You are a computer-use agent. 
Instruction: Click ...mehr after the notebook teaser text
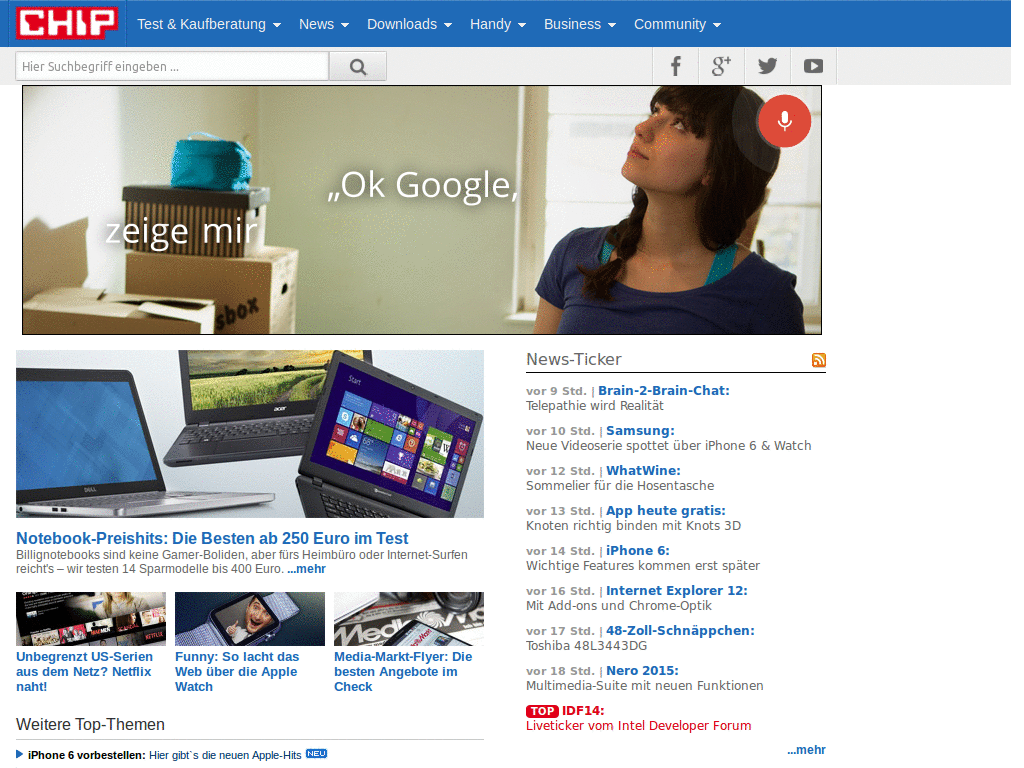click(306, 569)
